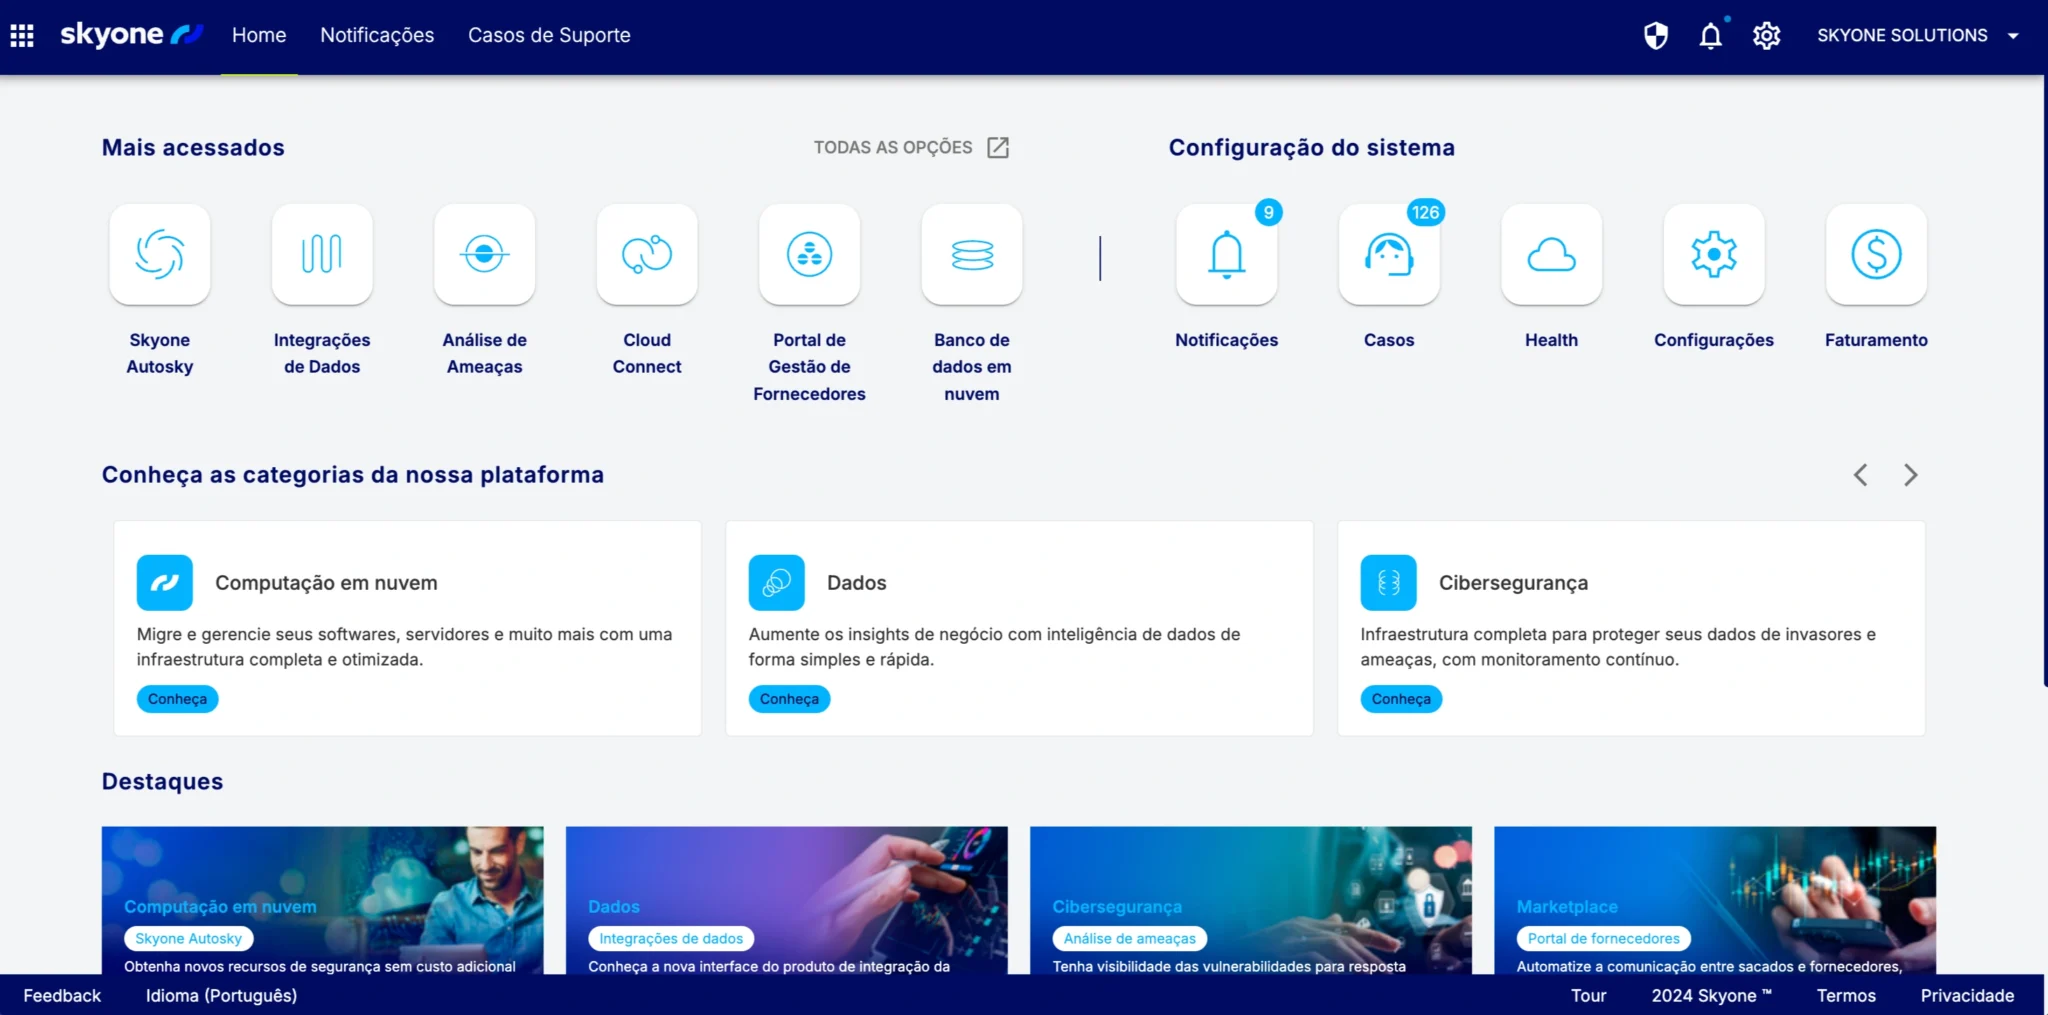Click the Computação em nuvem category icon

[165, 583]
